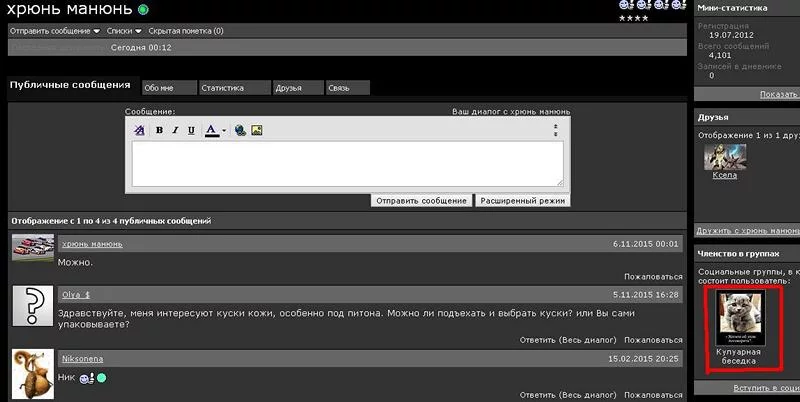The image size is (800, 402).
Task: Click the insert link globe icon
Action: point(240,130)
